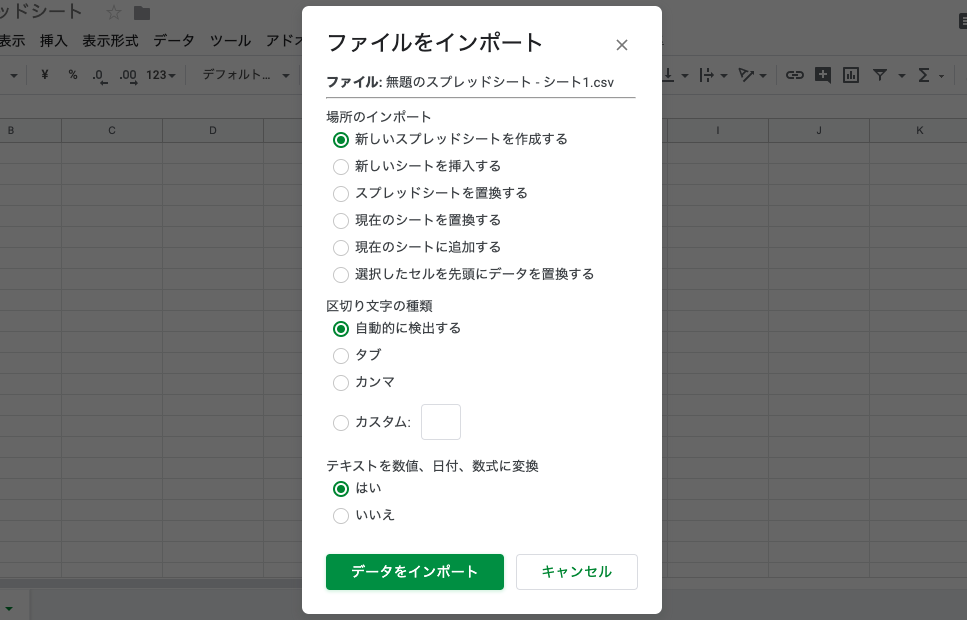967x620 pixels.
Task: Choose 現在のシートを置換する radio button
Action: click(x=340, y=221)
